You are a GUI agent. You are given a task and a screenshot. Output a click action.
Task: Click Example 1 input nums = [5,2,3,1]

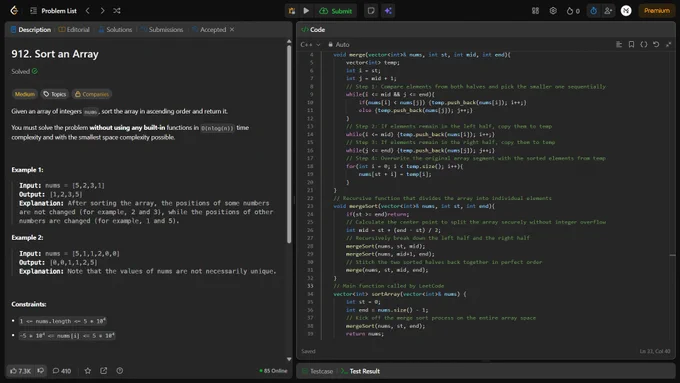(x=62, y=185)
